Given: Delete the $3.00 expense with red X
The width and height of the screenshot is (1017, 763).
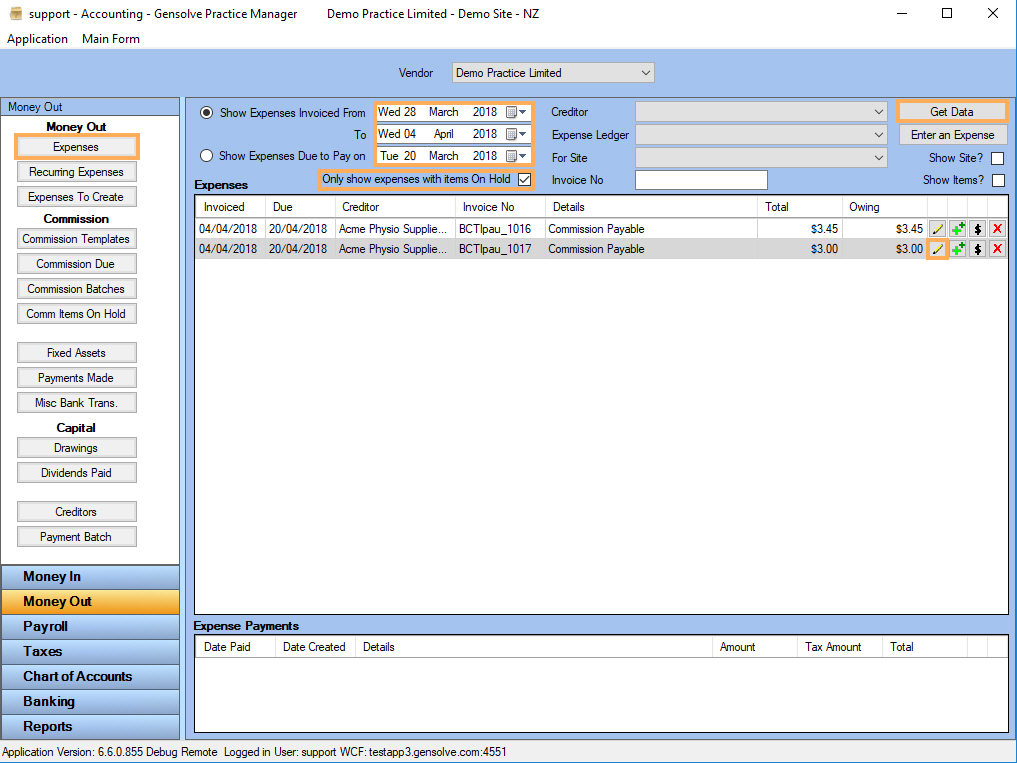Looking at the screenshot, I should (x=997, y=249).
